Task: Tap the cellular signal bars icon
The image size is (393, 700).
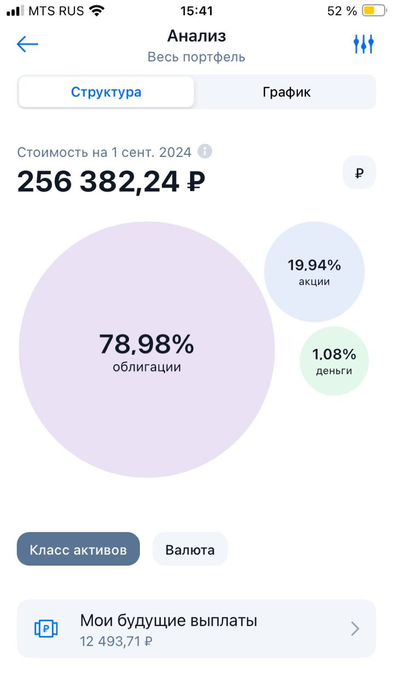Action: click(15, 11)
